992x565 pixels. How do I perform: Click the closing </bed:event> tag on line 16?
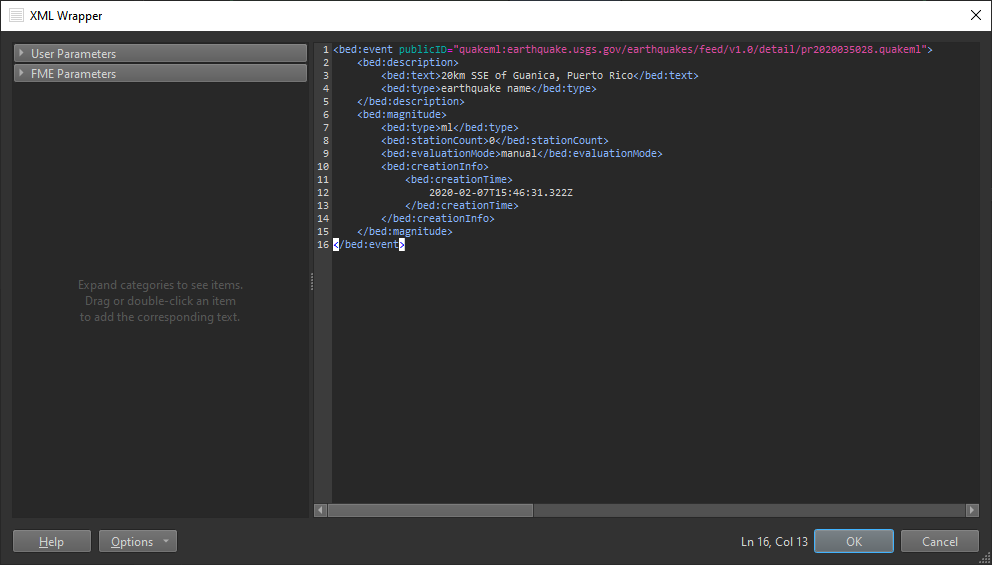369,244
